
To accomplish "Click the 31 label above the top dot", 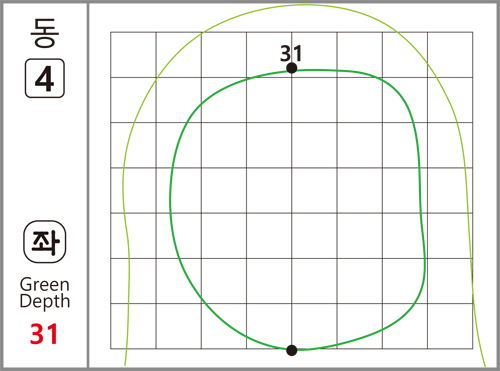I will (291, 53).
